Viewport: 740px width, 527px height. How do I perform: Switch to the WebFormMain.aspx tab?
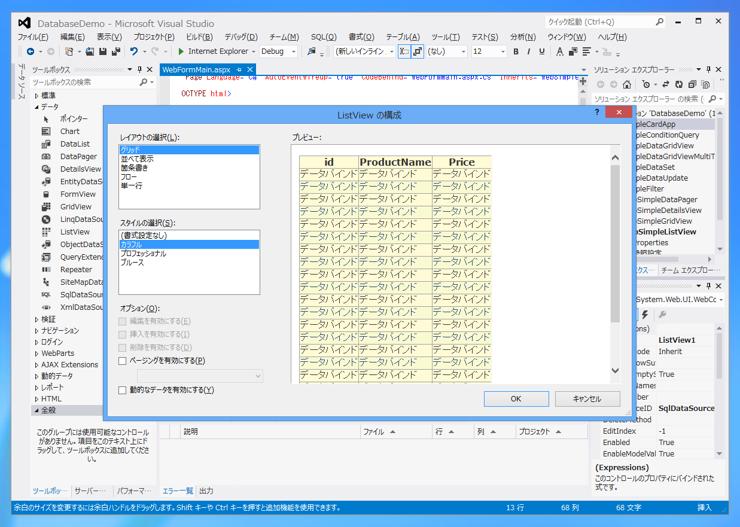(x=196, y=69)
